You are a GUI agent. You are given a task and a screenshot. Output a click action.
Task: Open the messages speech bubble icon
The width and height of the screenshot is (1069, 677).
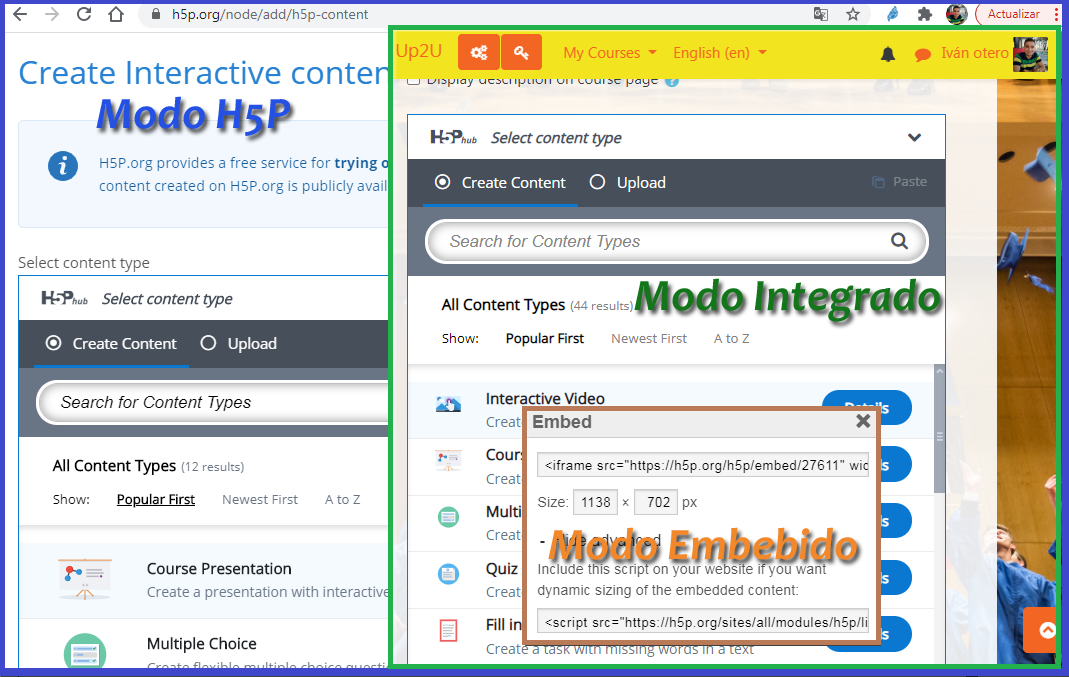click(922, 54)
